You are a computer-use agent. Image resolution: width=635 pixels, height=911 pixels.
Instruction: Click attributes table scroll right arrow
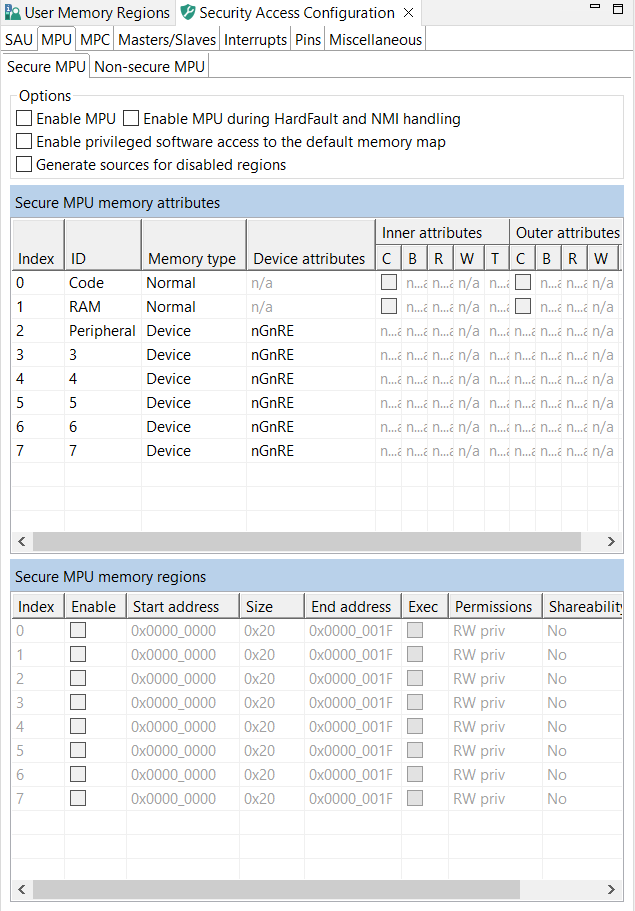coord(611,541)
